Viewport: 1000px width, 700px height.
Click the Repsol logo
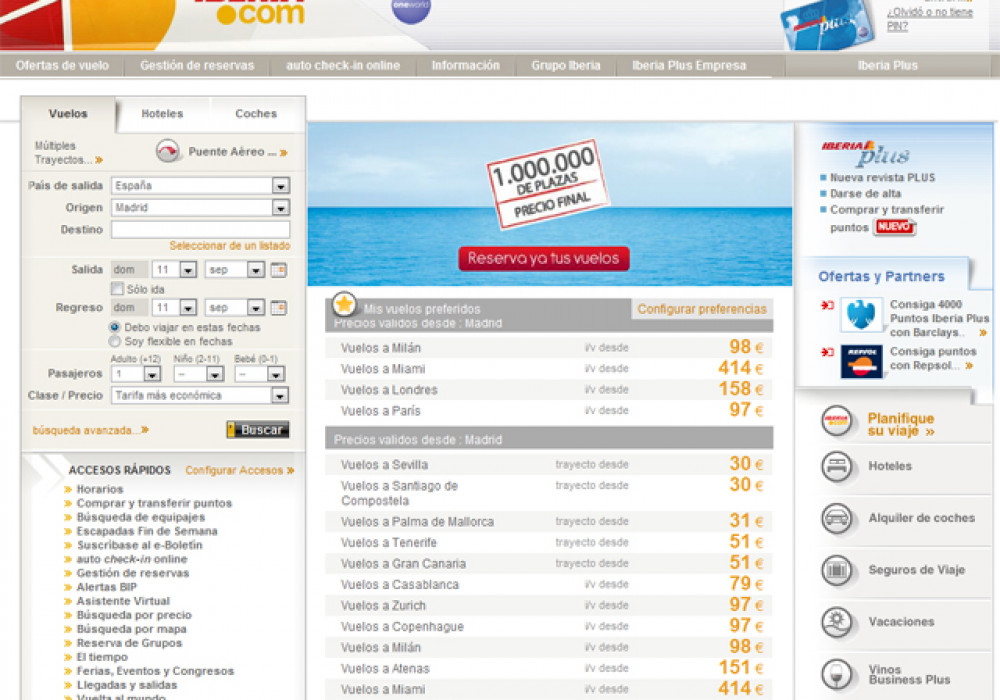point(861,361)
